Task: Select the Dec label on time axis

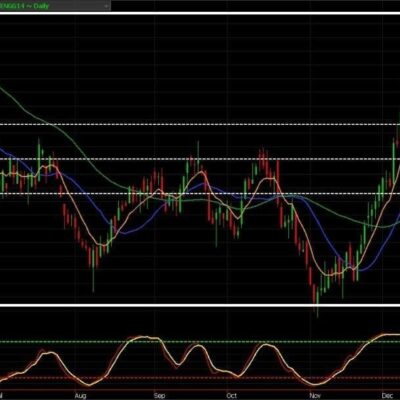Action: (x=387, y=396)
